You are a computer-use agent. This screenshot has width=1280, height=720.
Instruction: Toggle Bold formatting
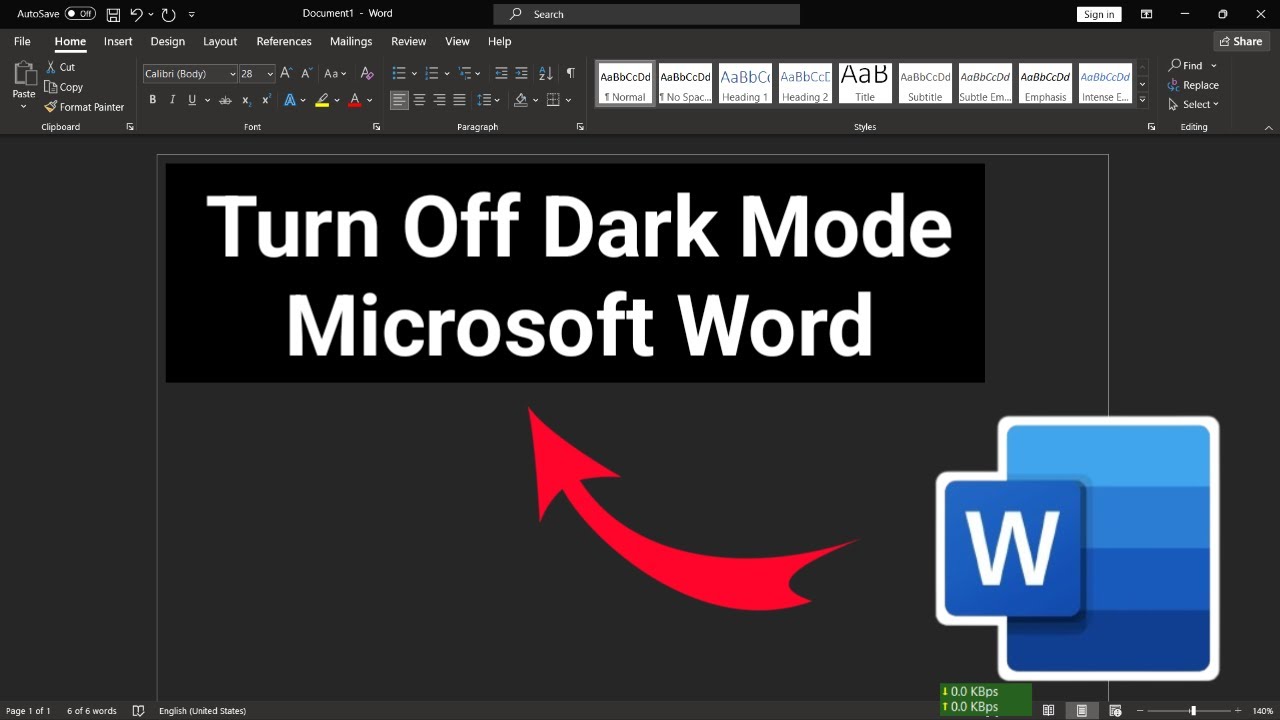click(152, 100)
